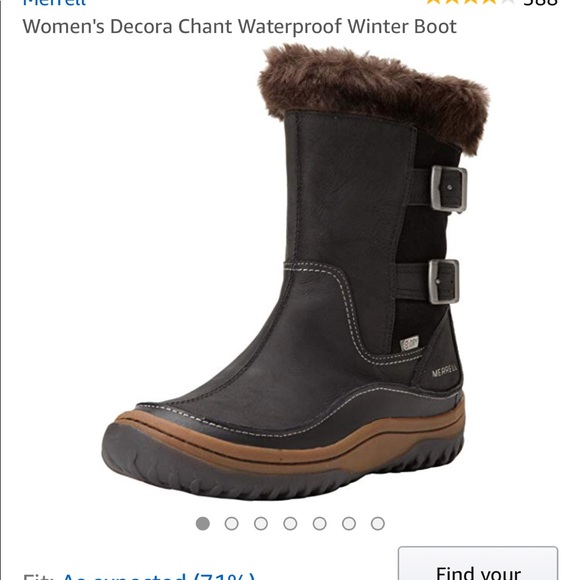Tap the small waterproof tag on boot
The width and height of the screenshot is (580, 580).
click(409, 344)
